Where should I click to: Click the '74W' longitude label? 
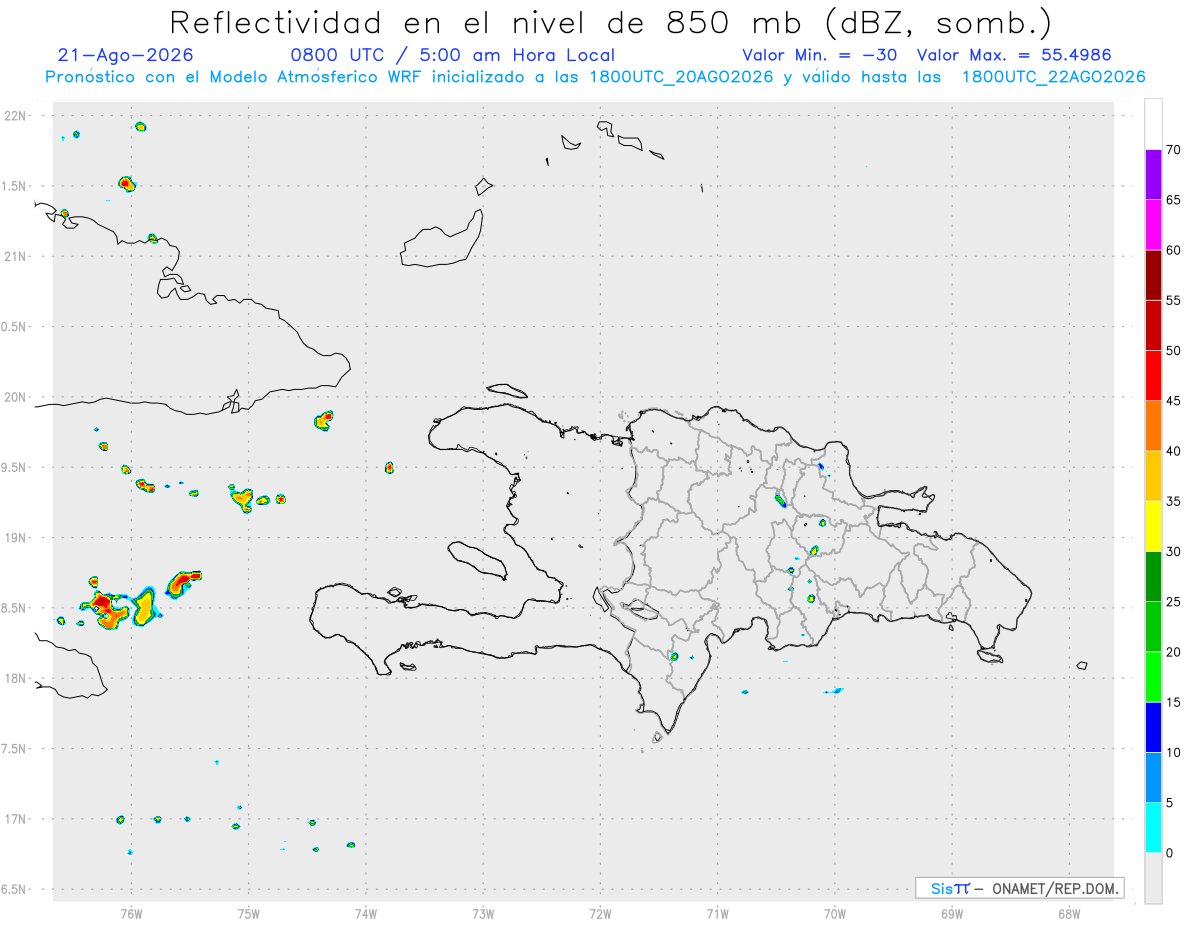point(366,913)
